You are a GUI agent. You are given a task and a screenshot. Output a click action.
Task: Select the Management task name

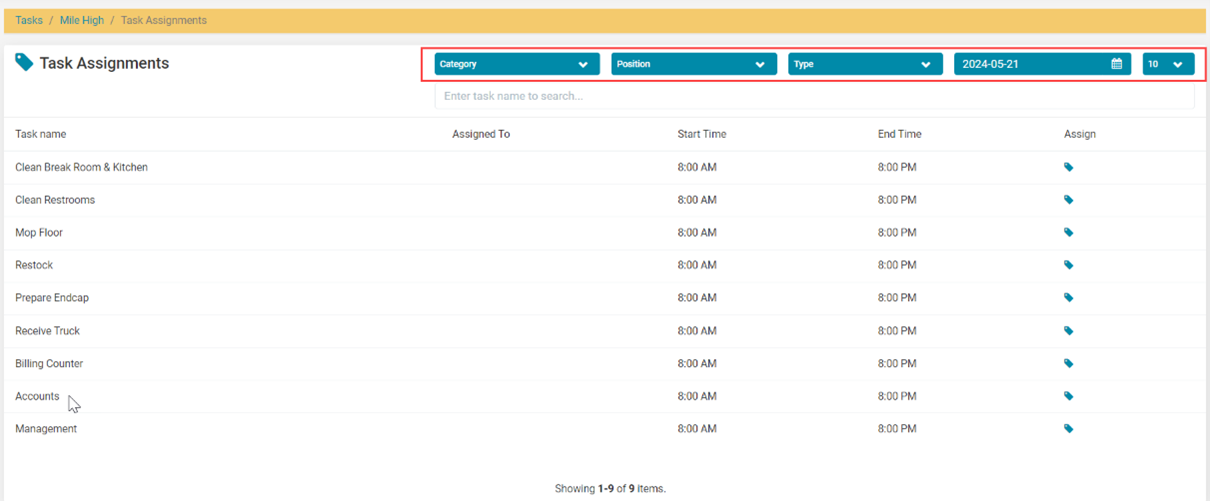coord(46,429)
